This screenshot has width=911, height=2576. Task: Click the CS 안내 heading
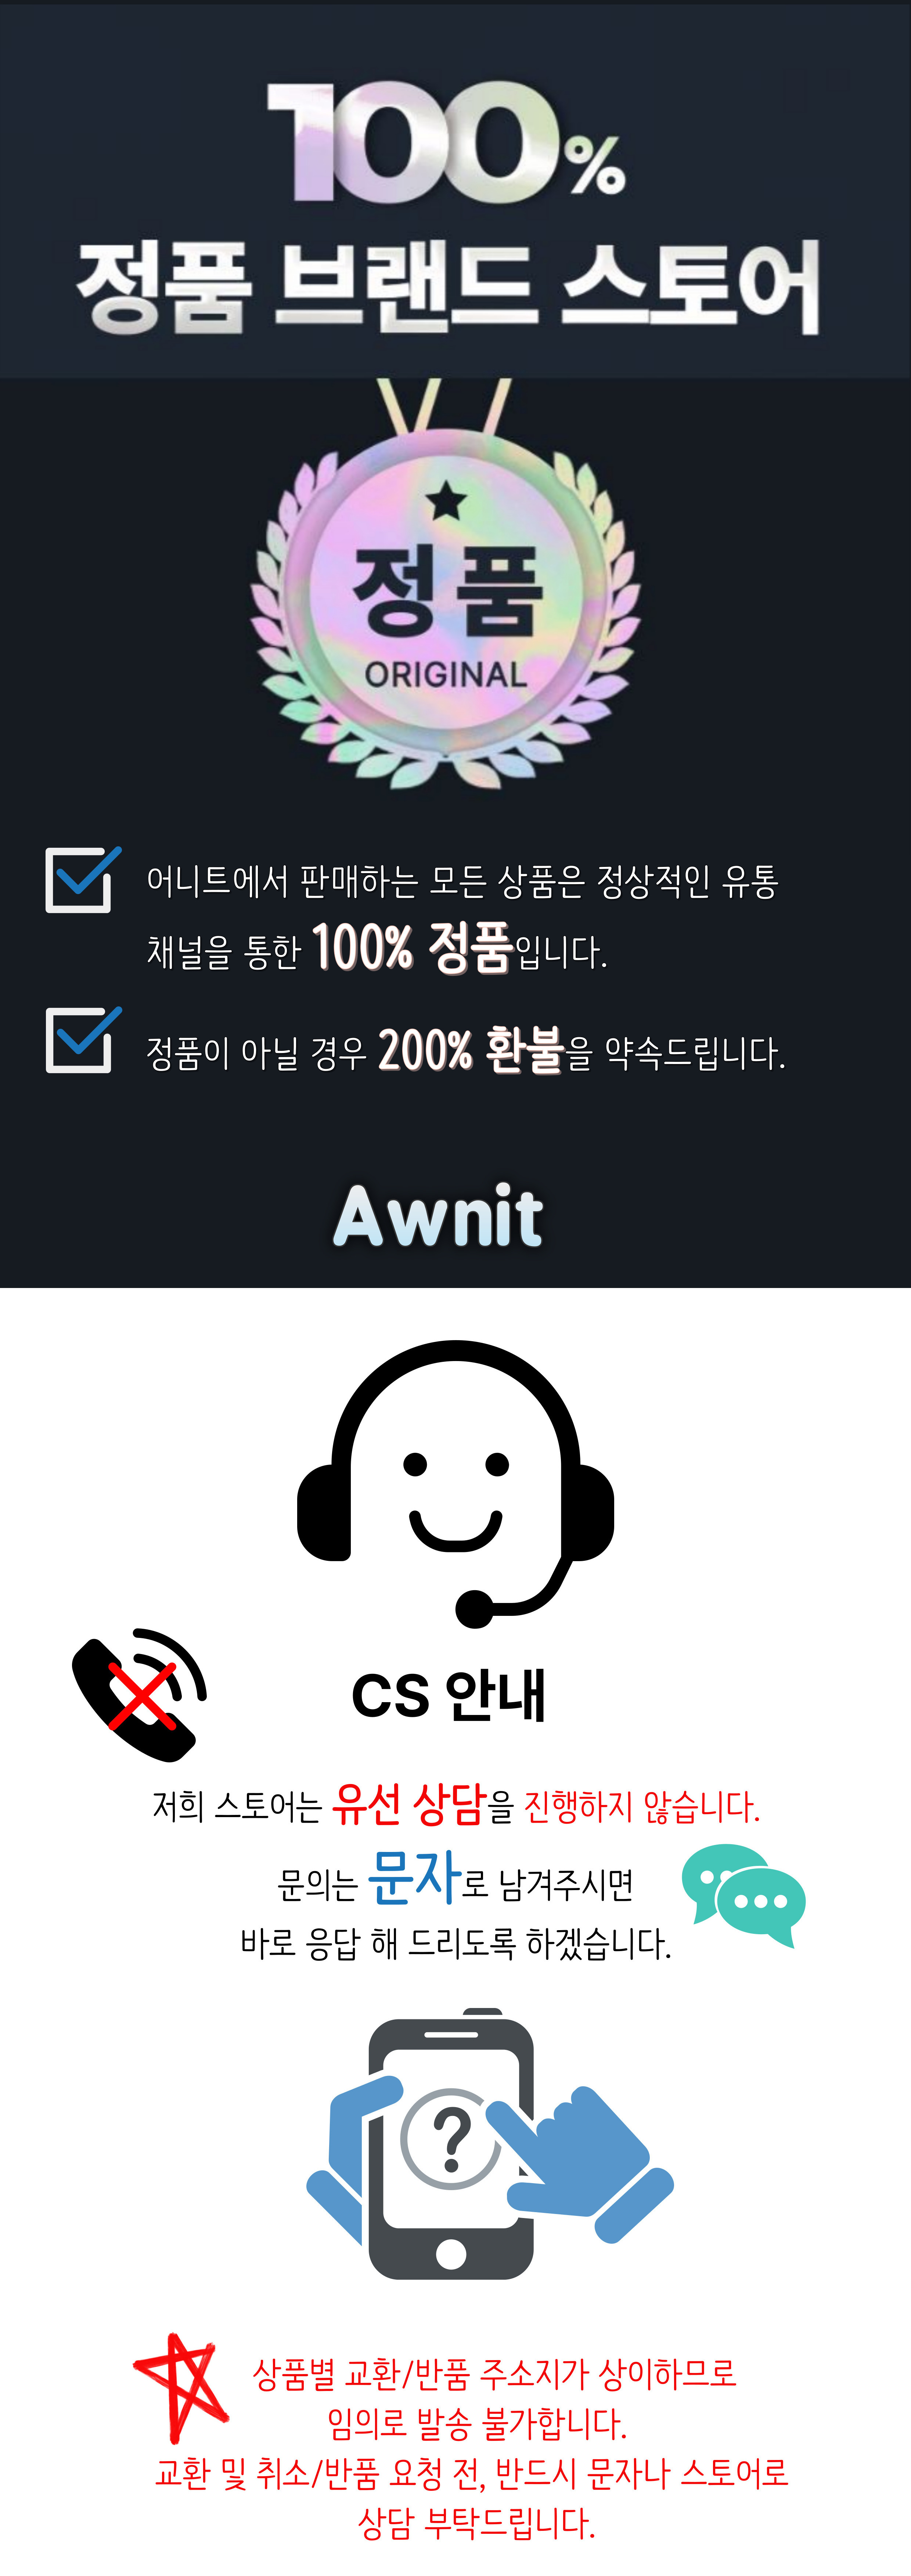449,1696
